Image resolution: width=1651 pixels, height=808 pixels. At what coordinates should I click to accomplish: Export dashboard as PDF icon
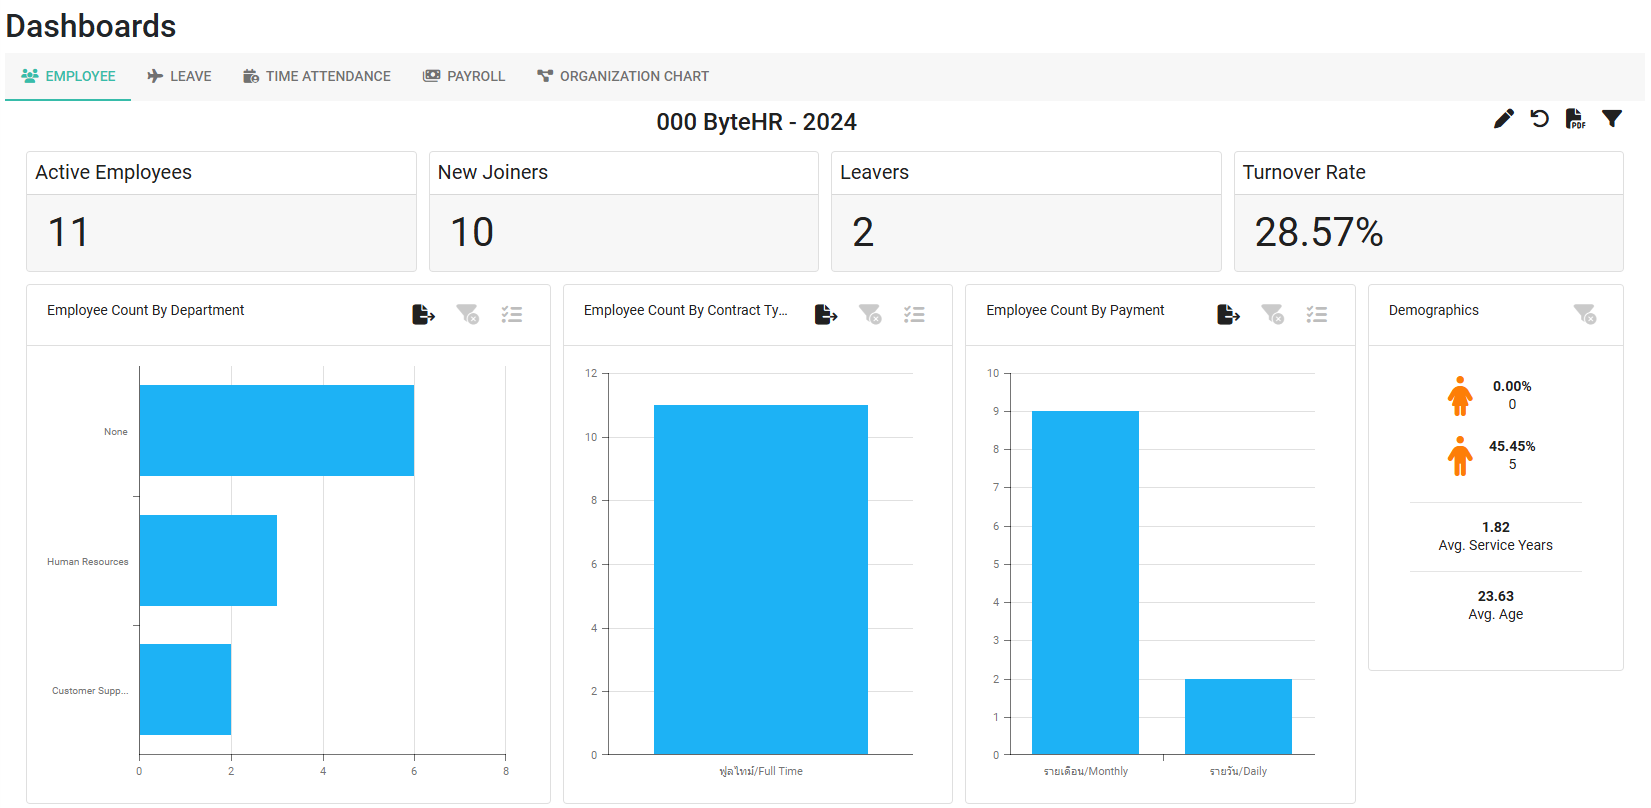click(x=1575, y=119)
